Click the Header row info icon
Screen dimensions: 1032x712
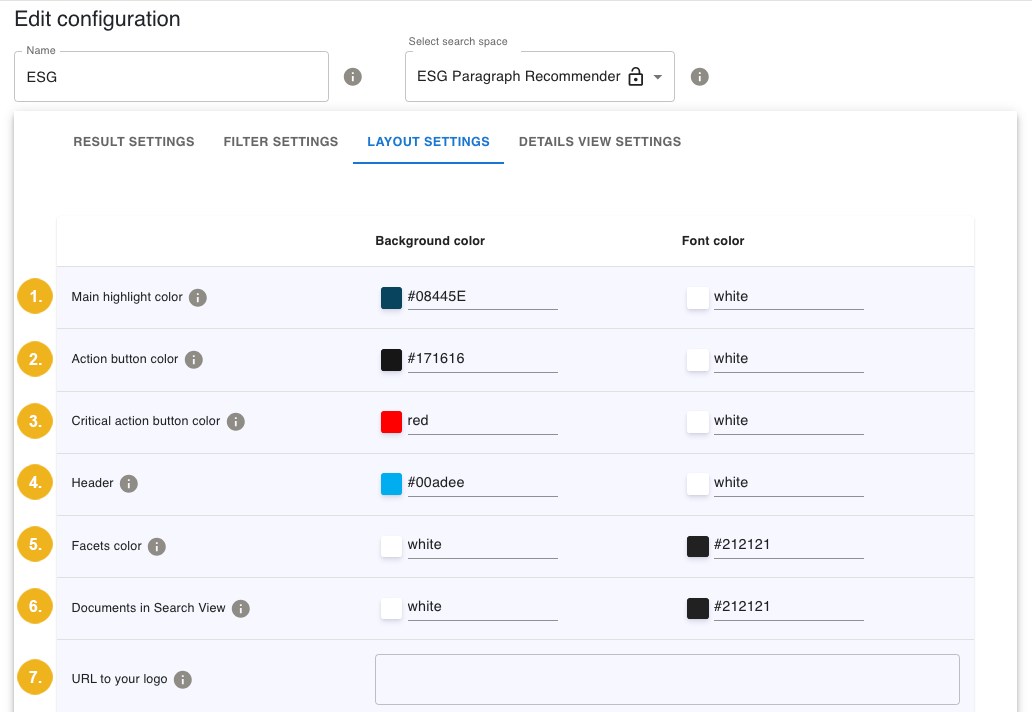[128, 483]
